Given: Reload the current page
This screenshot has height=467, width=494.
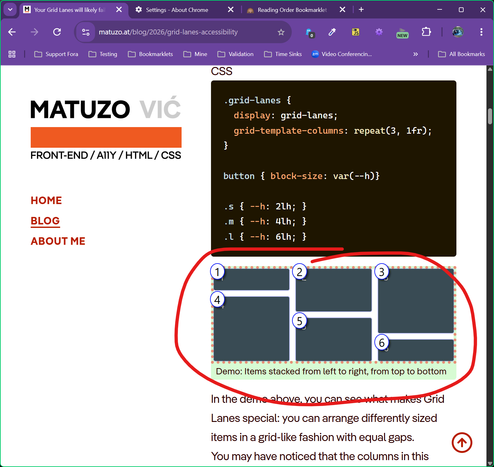Looking at the screenshot, I should (57, 32).
